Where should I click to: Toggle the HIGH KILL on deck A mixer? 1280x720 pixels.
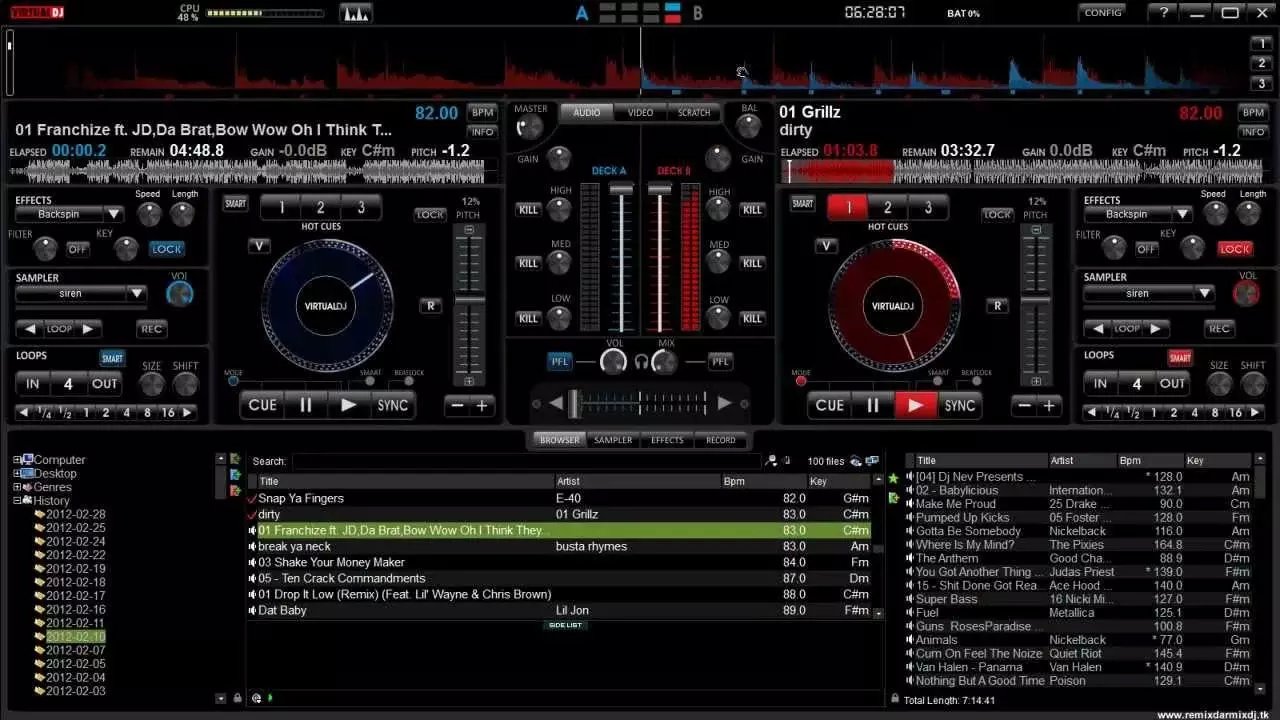click(528, 210)
